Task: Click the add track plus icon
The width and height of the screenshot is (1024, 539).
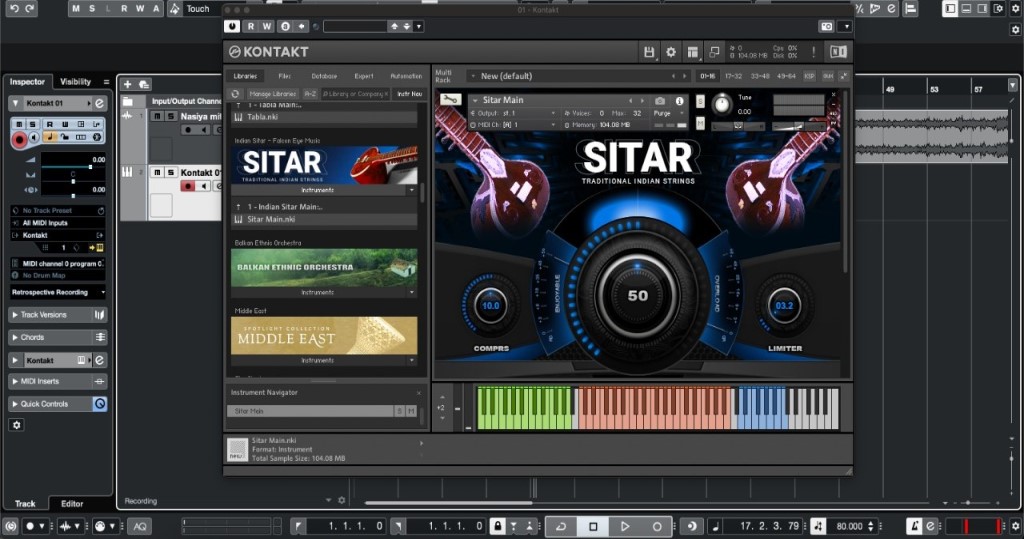Action: click(127, 84)
